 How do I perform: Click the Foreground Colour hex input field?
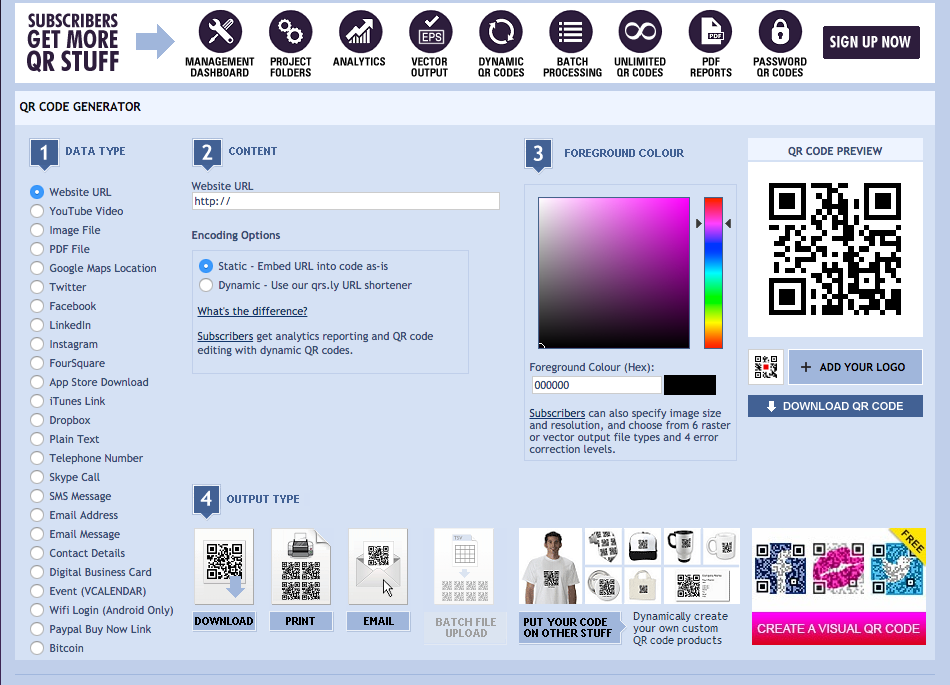(x=596, y=385)
